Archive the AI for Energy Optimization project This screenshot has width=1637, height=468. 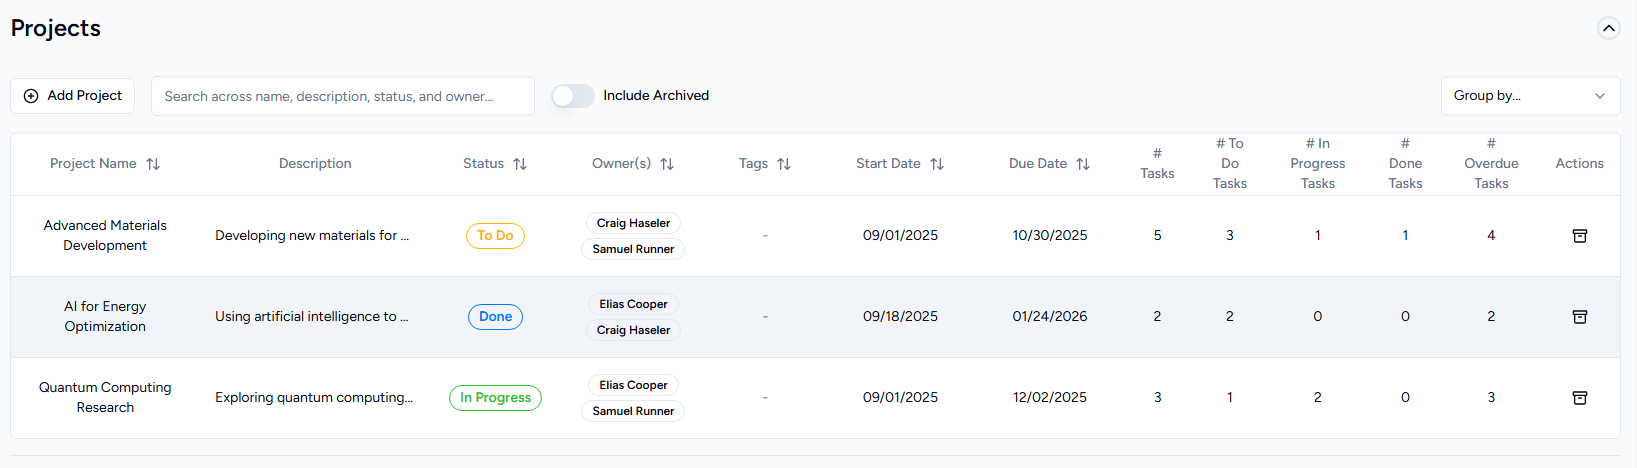[x=1579, y=317]
